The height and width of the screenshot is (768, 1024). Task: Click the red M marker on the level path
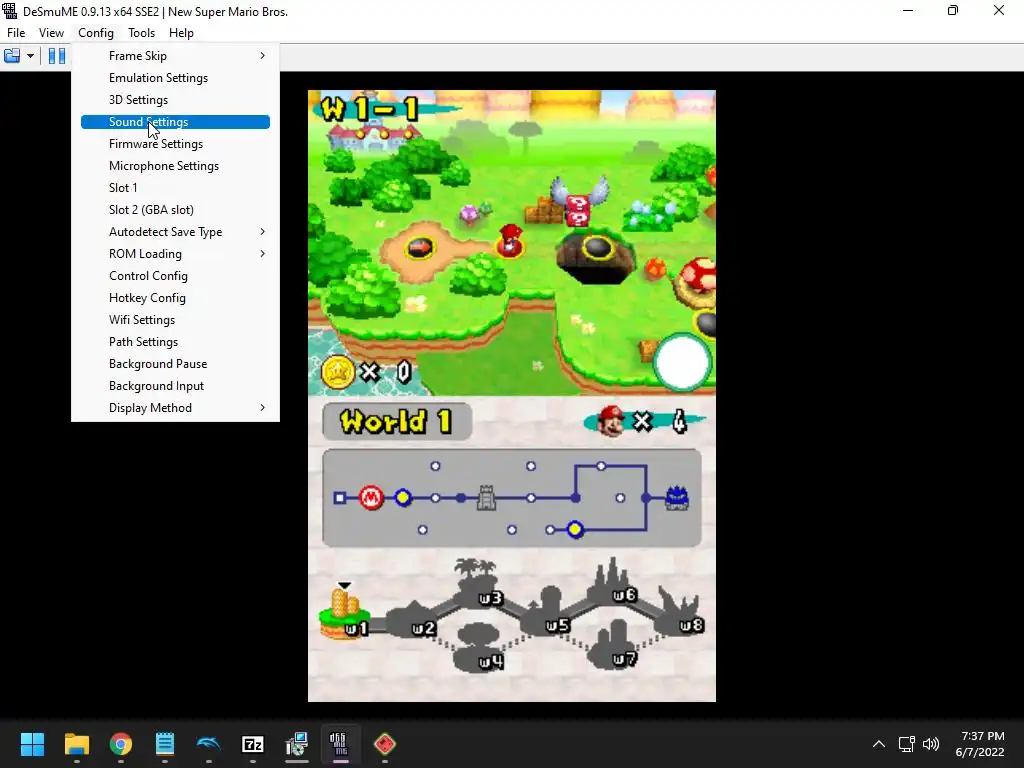click(371, 498)
